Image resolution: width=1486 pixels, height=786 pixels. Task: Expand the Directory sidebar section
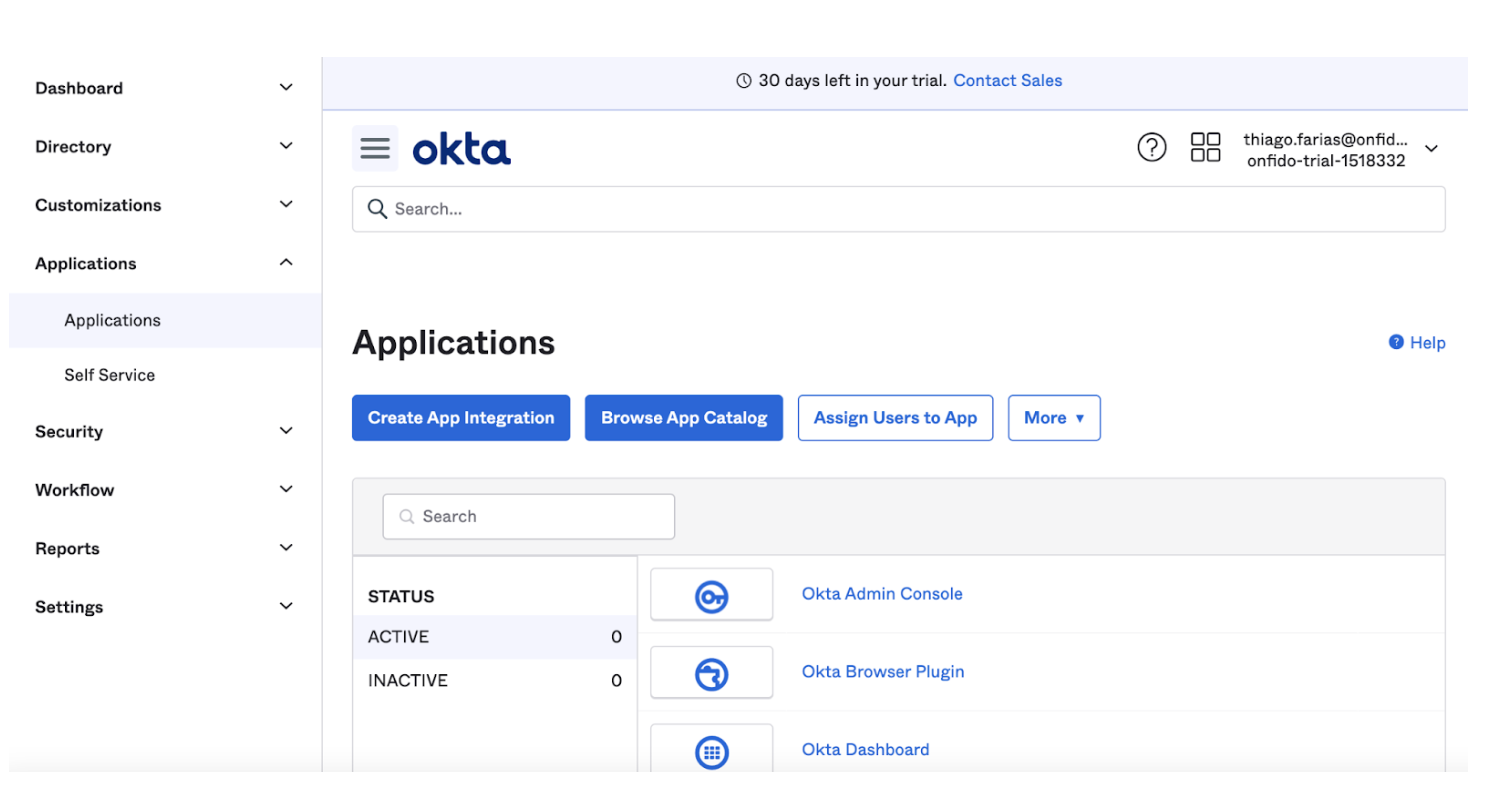tap(165, 146)
